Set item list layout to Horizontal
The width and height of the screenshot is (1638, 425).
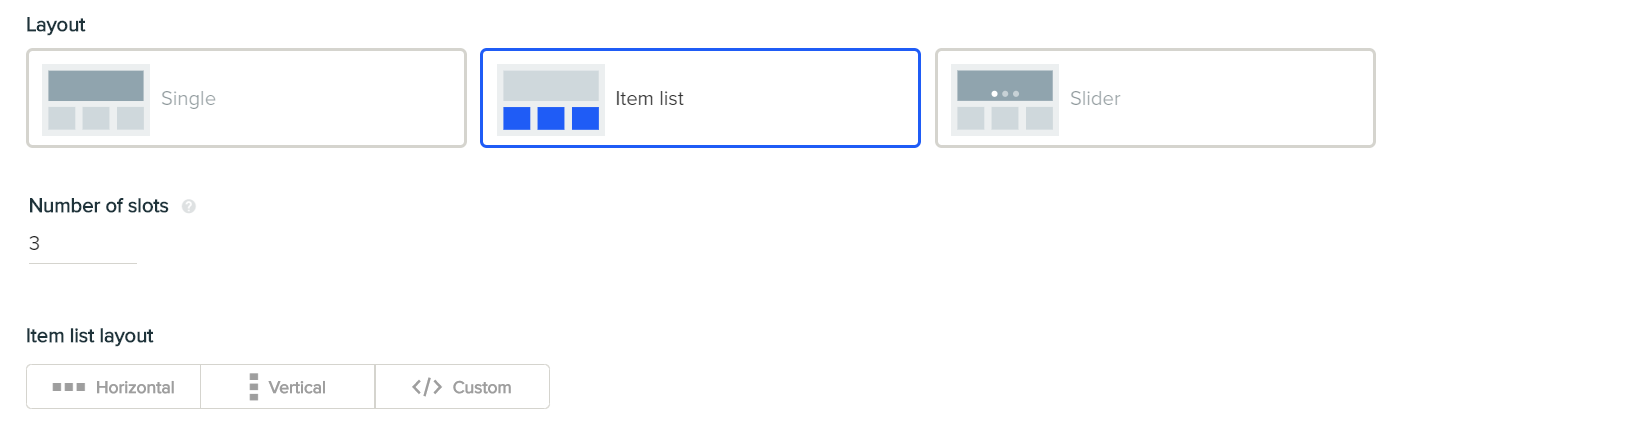click(x=114, y=387)
